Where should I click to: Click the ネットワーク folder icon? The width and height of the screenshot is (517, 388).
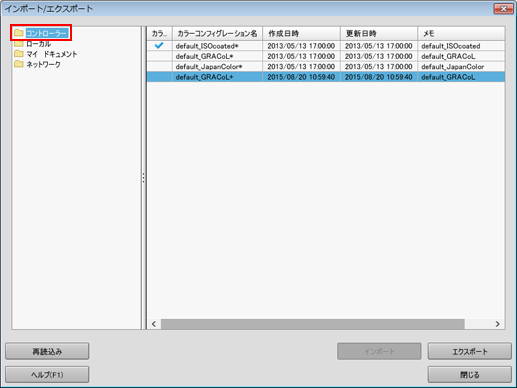19,64
